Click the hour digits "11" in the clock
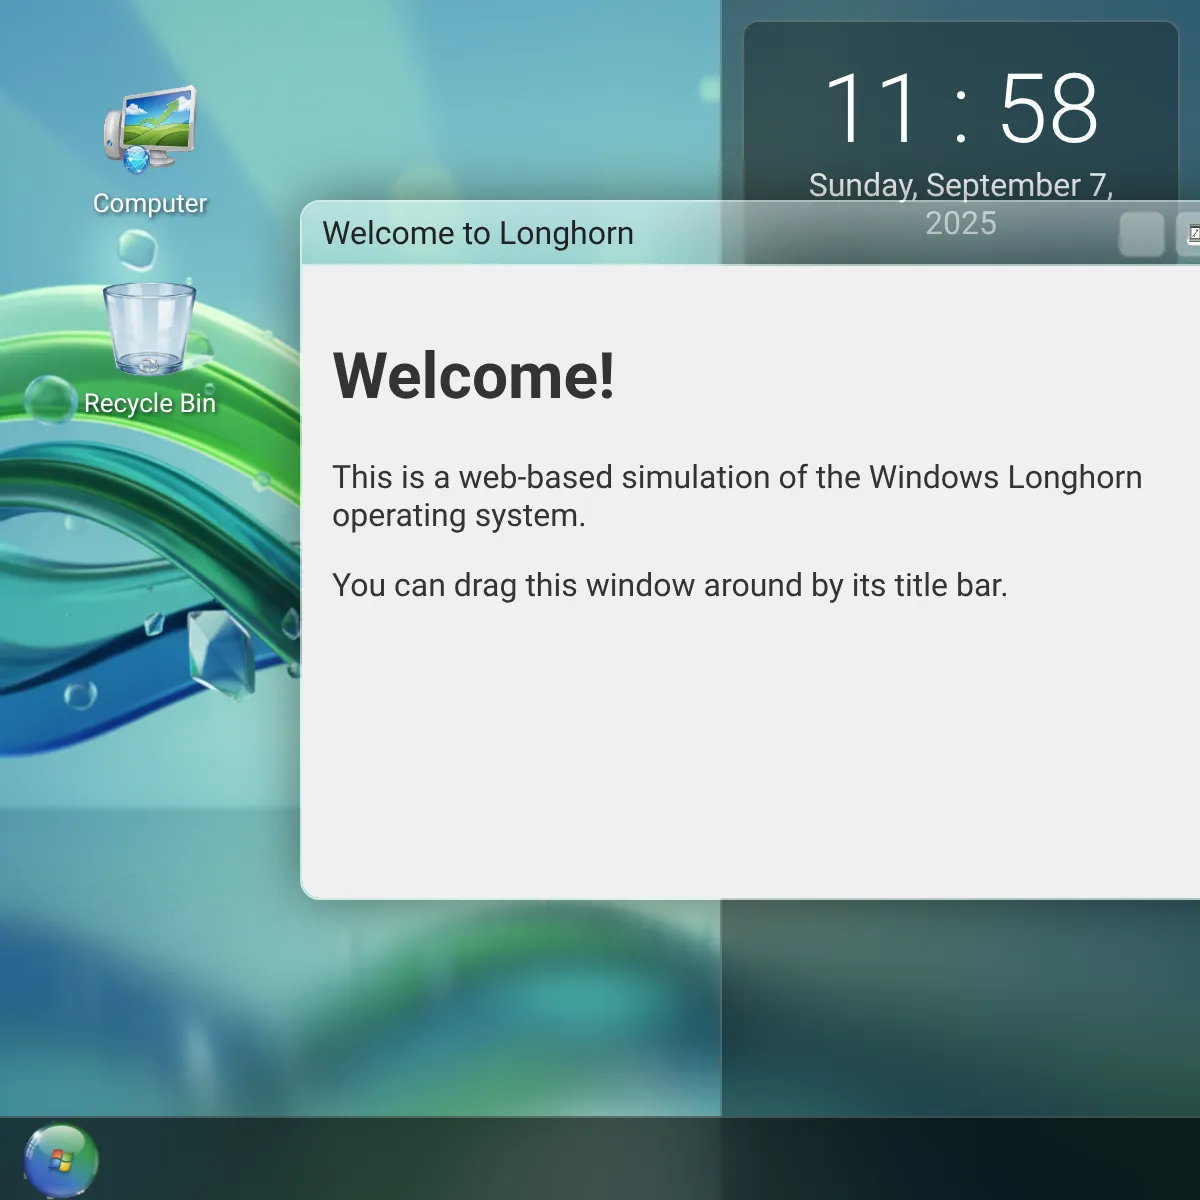Image resolution: width=1200 pixels, height=1200 pixels. 870,108
